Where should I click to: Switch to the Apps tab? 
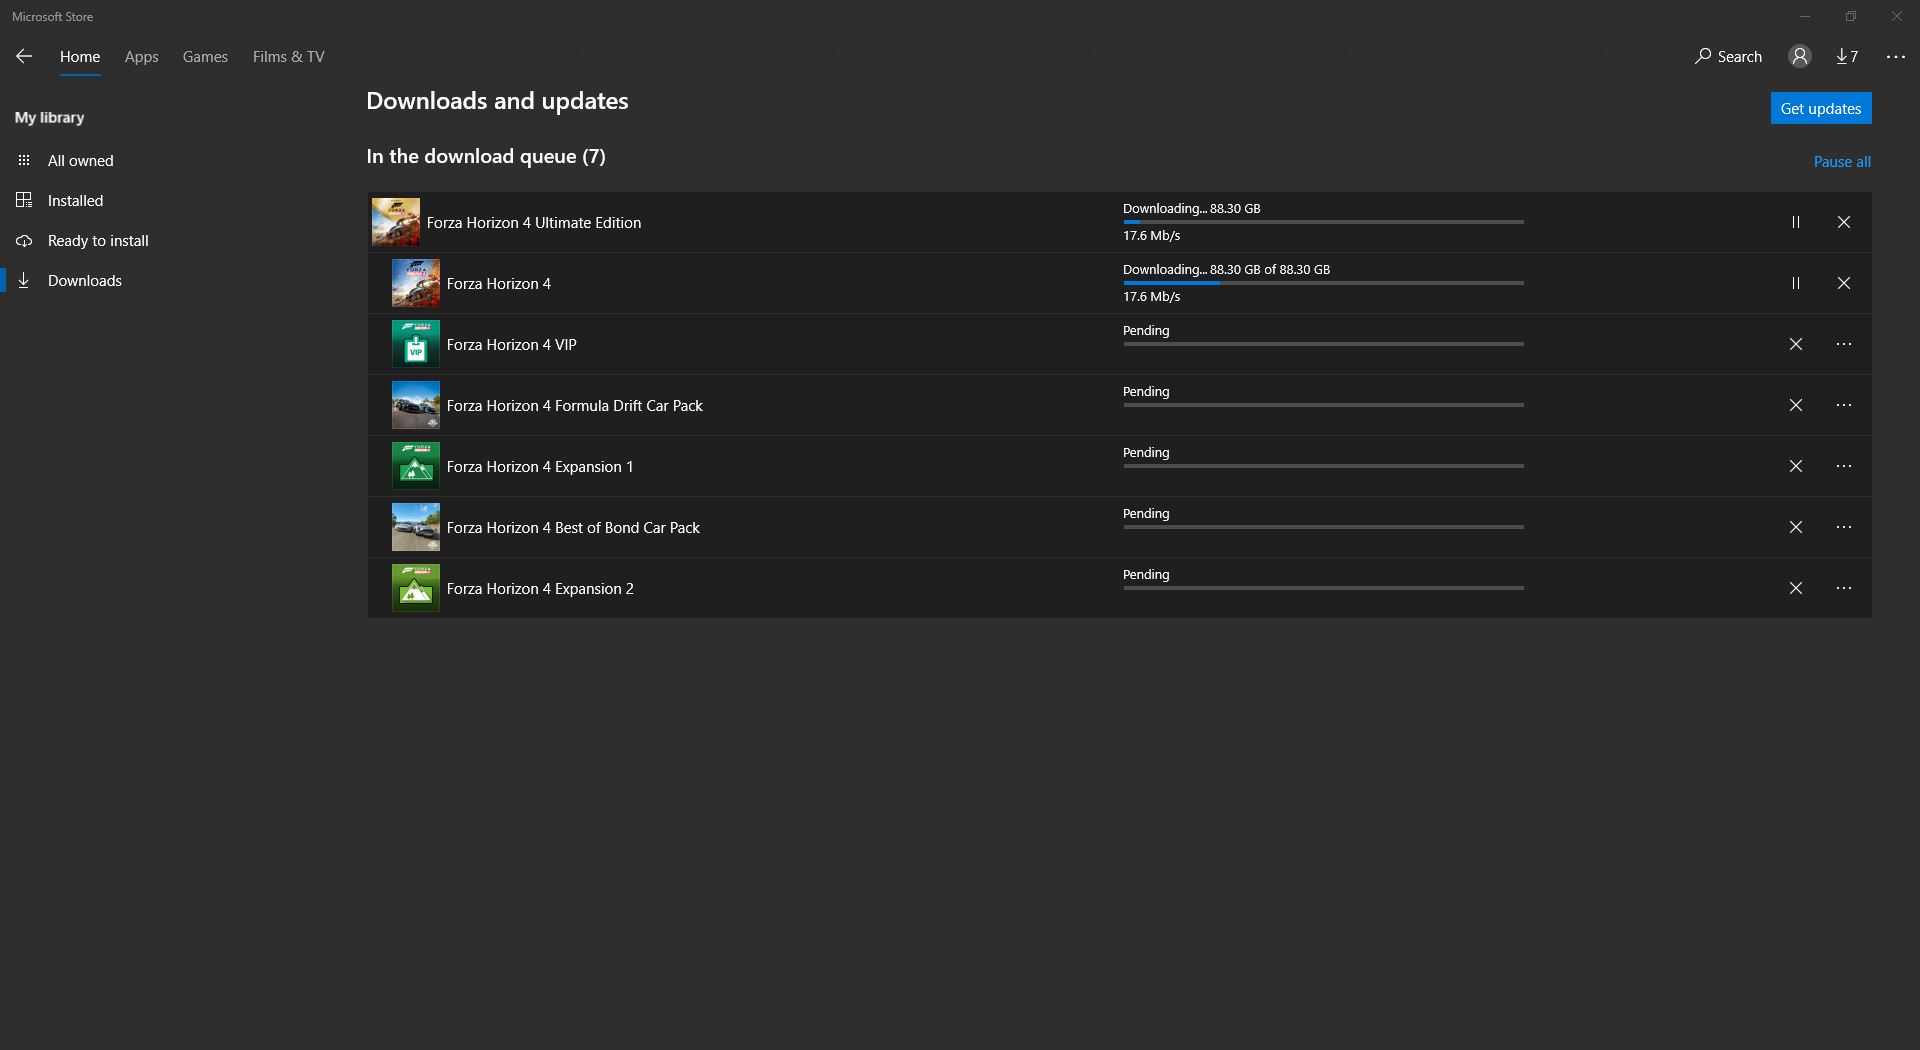click(141, 57)
